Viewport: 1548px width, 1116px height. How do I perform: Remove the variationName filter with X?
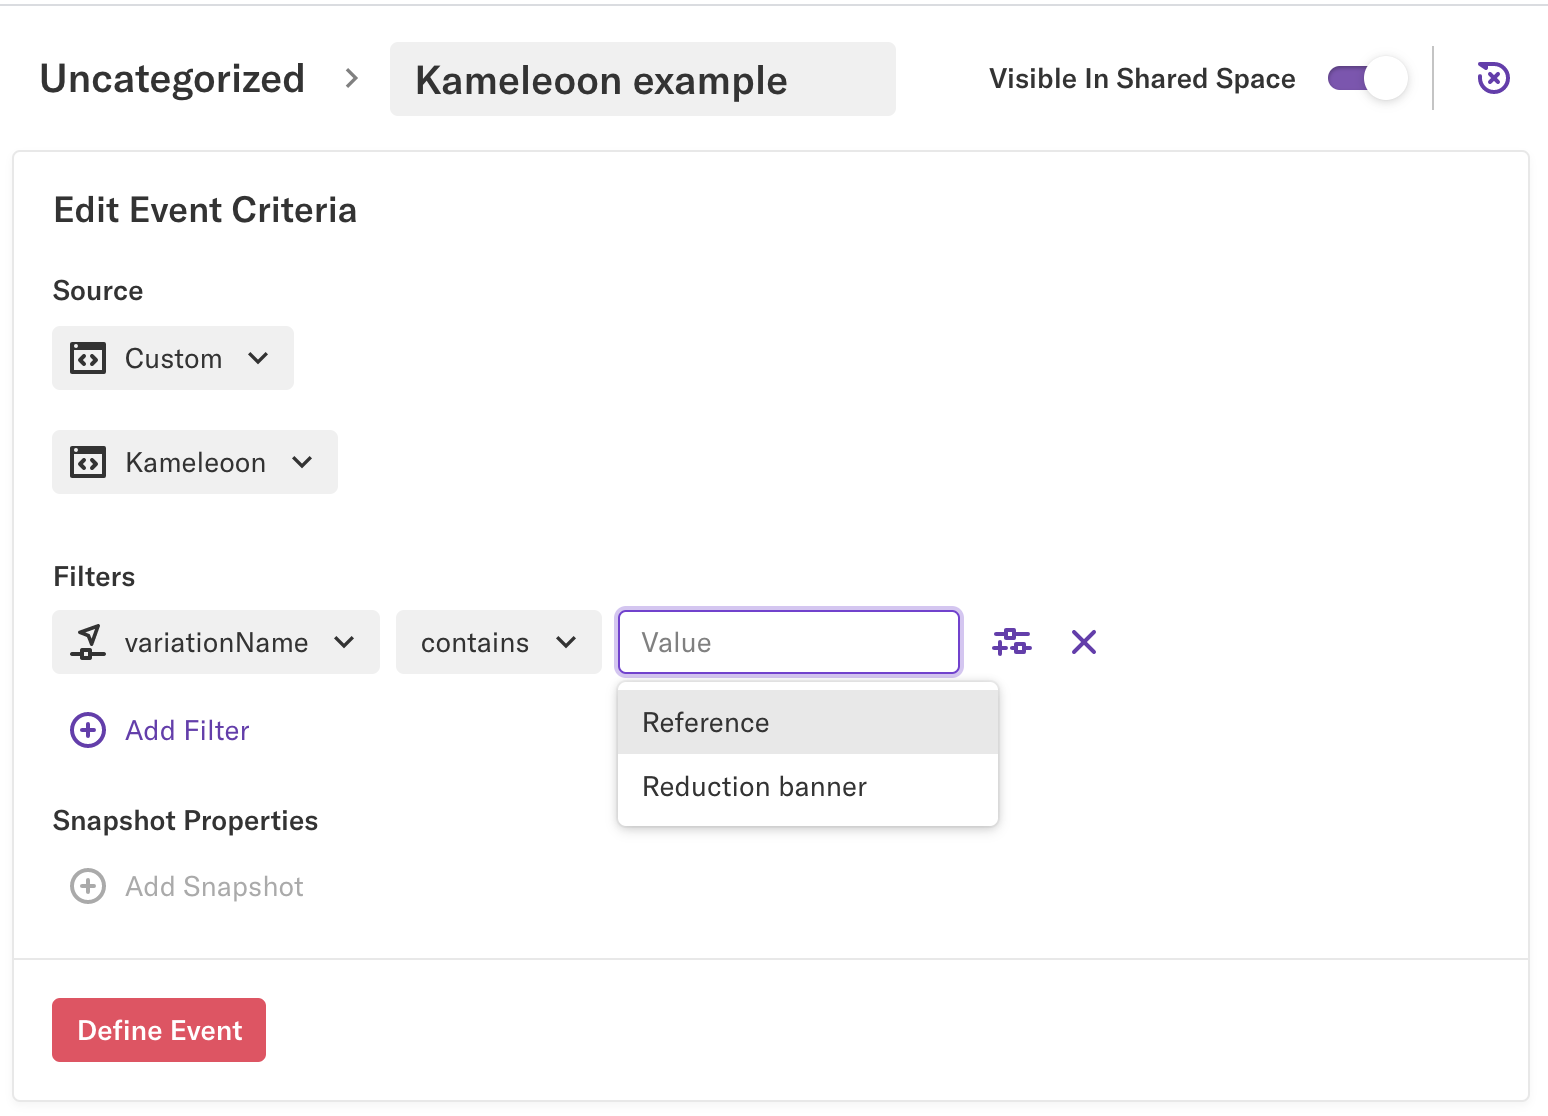1084,642
